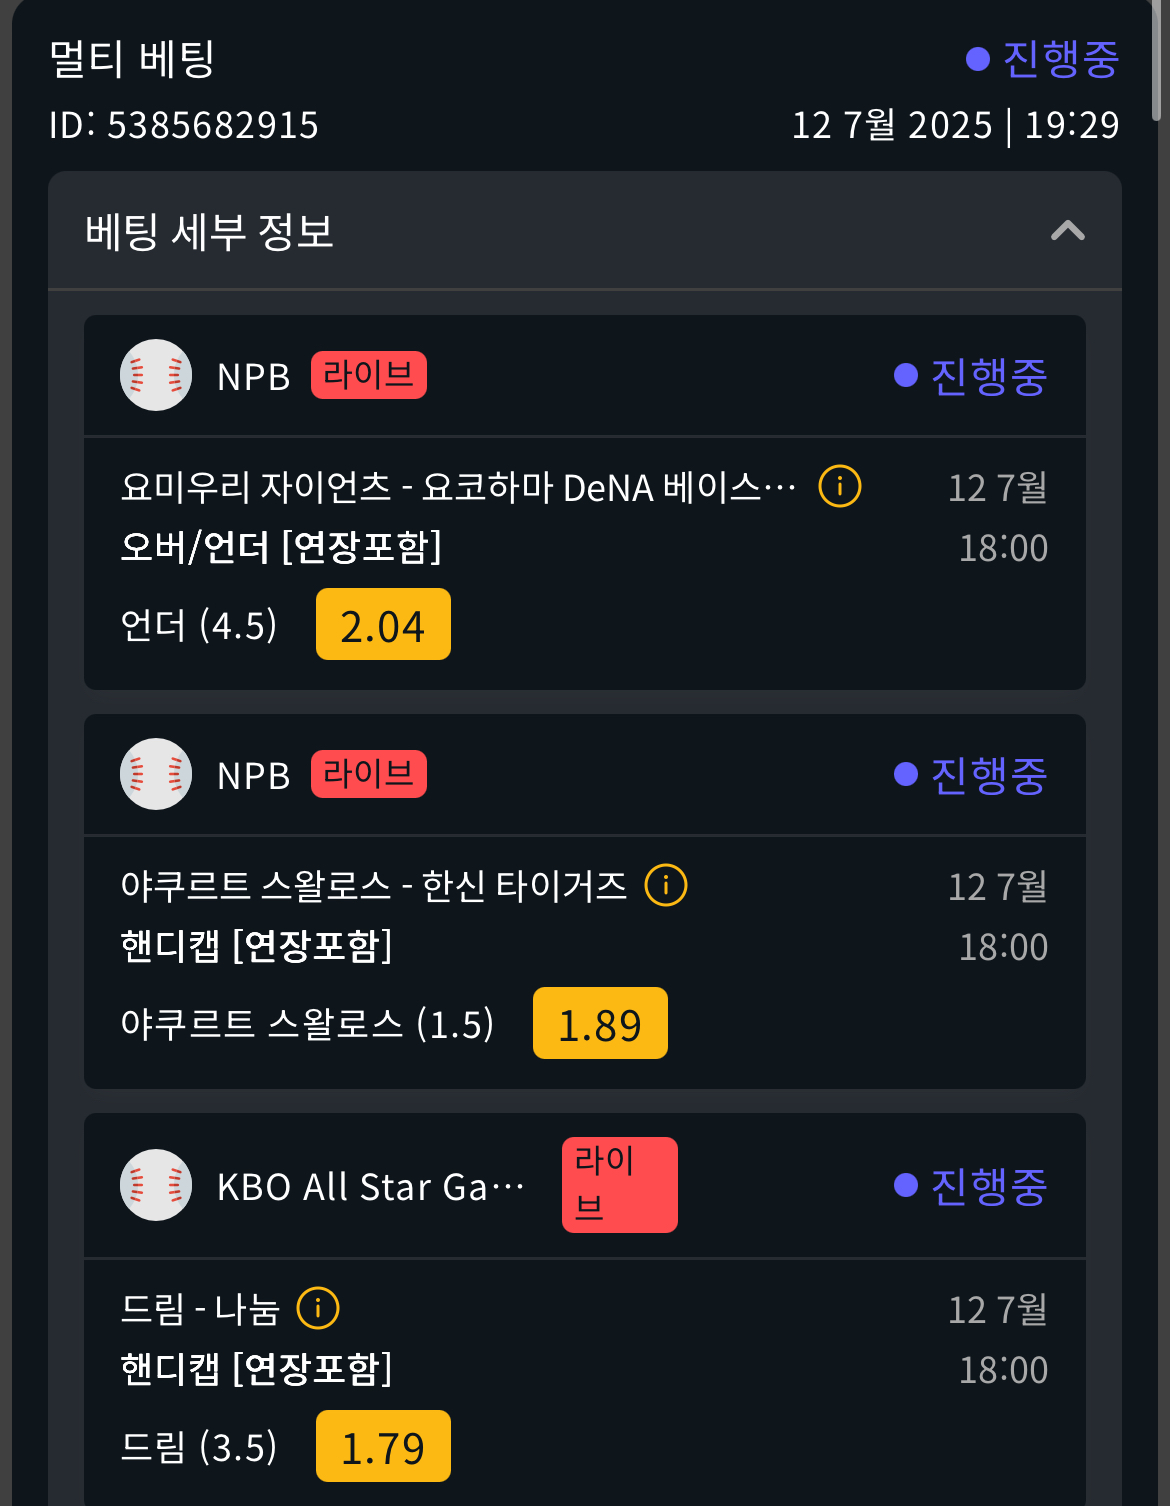This screenshot has height=1506, width=1170.
Task: Select the 1.89 odds badge
Action: 600,1023
